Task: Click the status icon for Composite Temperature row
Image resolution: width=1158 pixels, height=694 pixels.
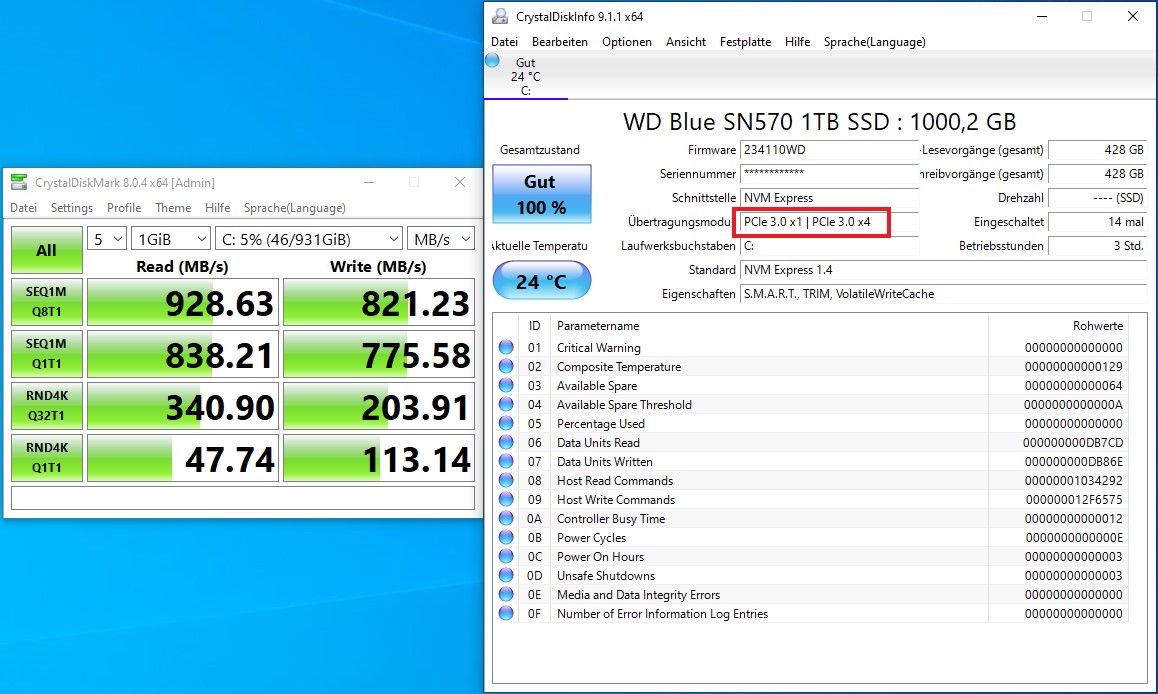Action: pos(506,366)
